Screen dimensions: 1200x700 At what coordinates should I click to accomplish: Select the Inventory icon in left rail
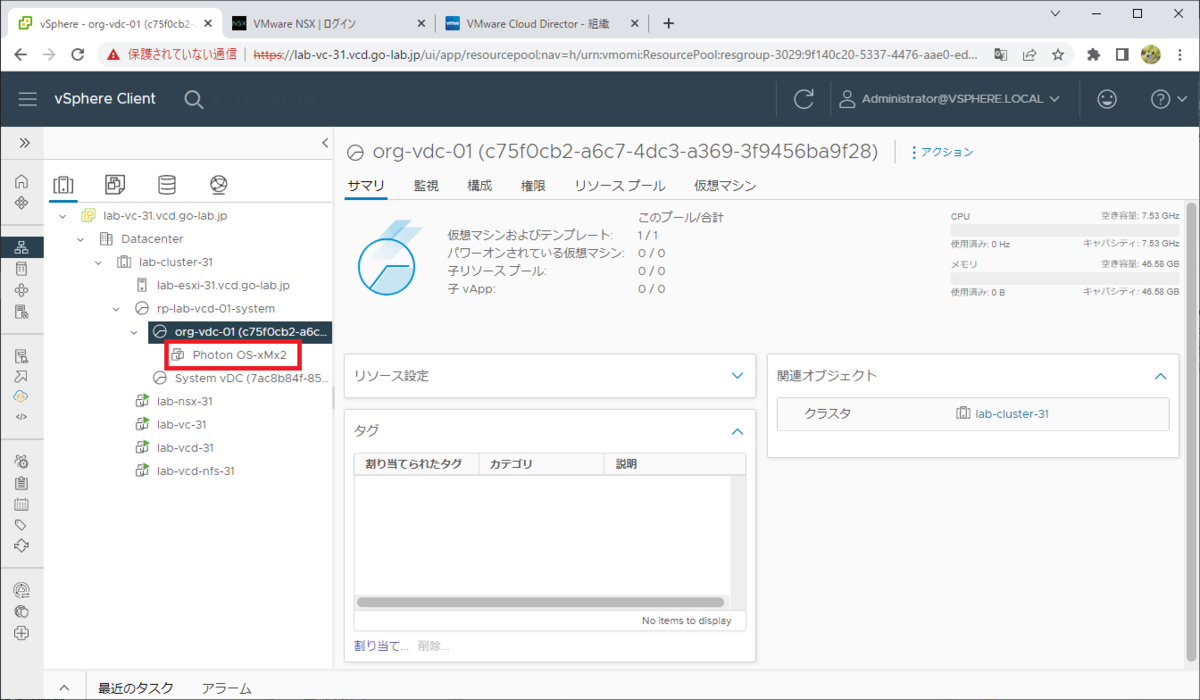(x=22, y=247)
